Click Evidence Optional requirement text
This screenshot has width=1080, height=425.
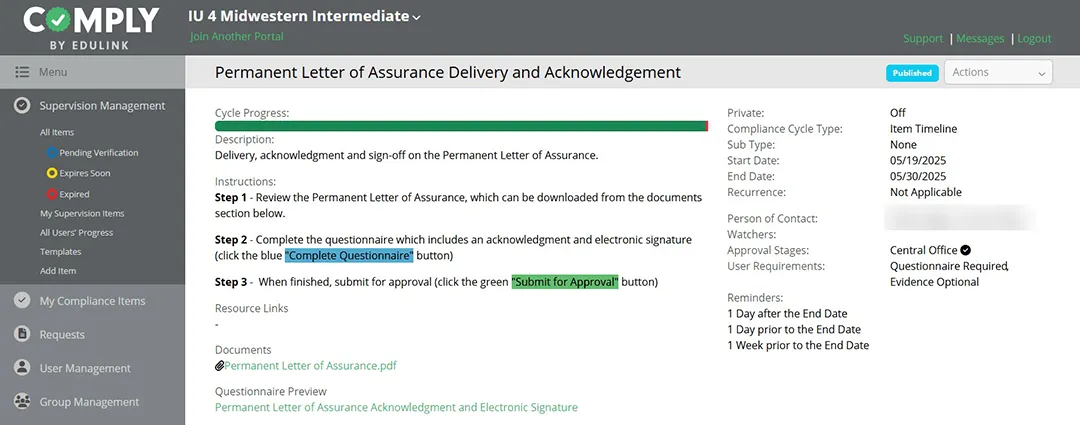(935, 282)
